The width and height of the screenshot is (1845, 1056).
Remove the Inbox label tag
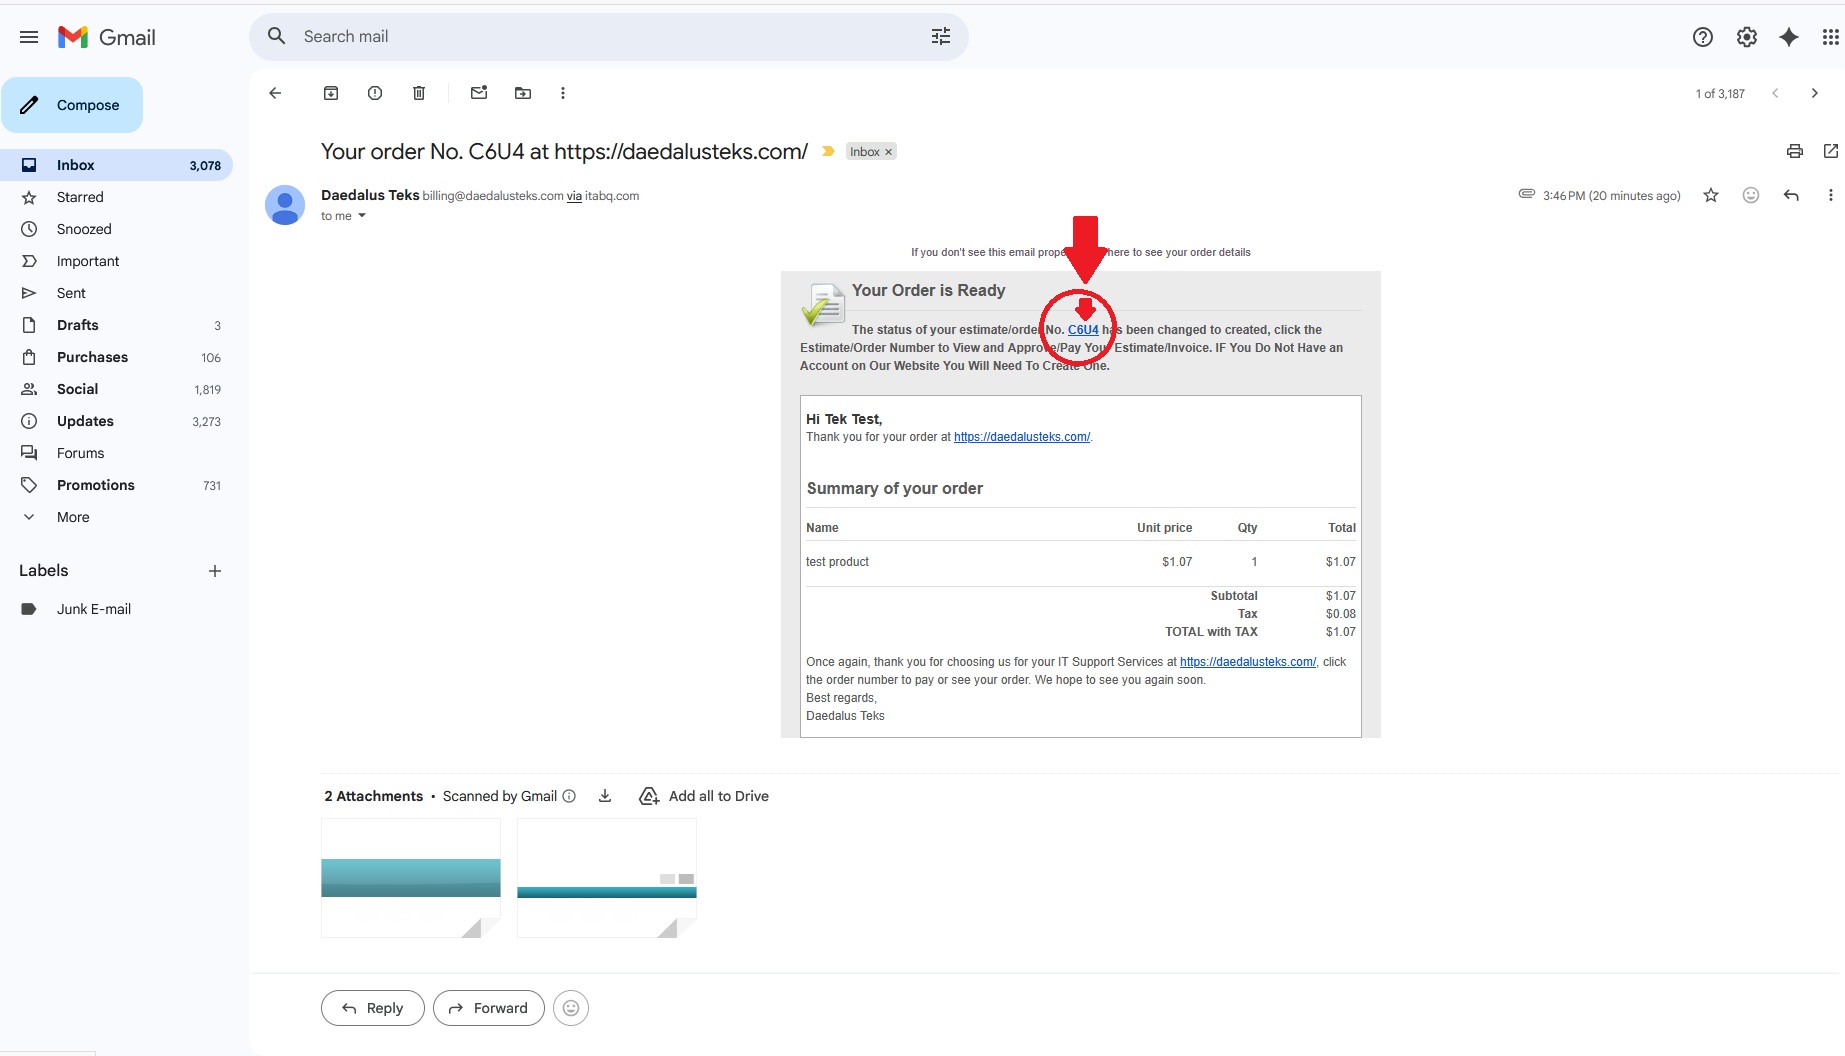coord(888,152)
